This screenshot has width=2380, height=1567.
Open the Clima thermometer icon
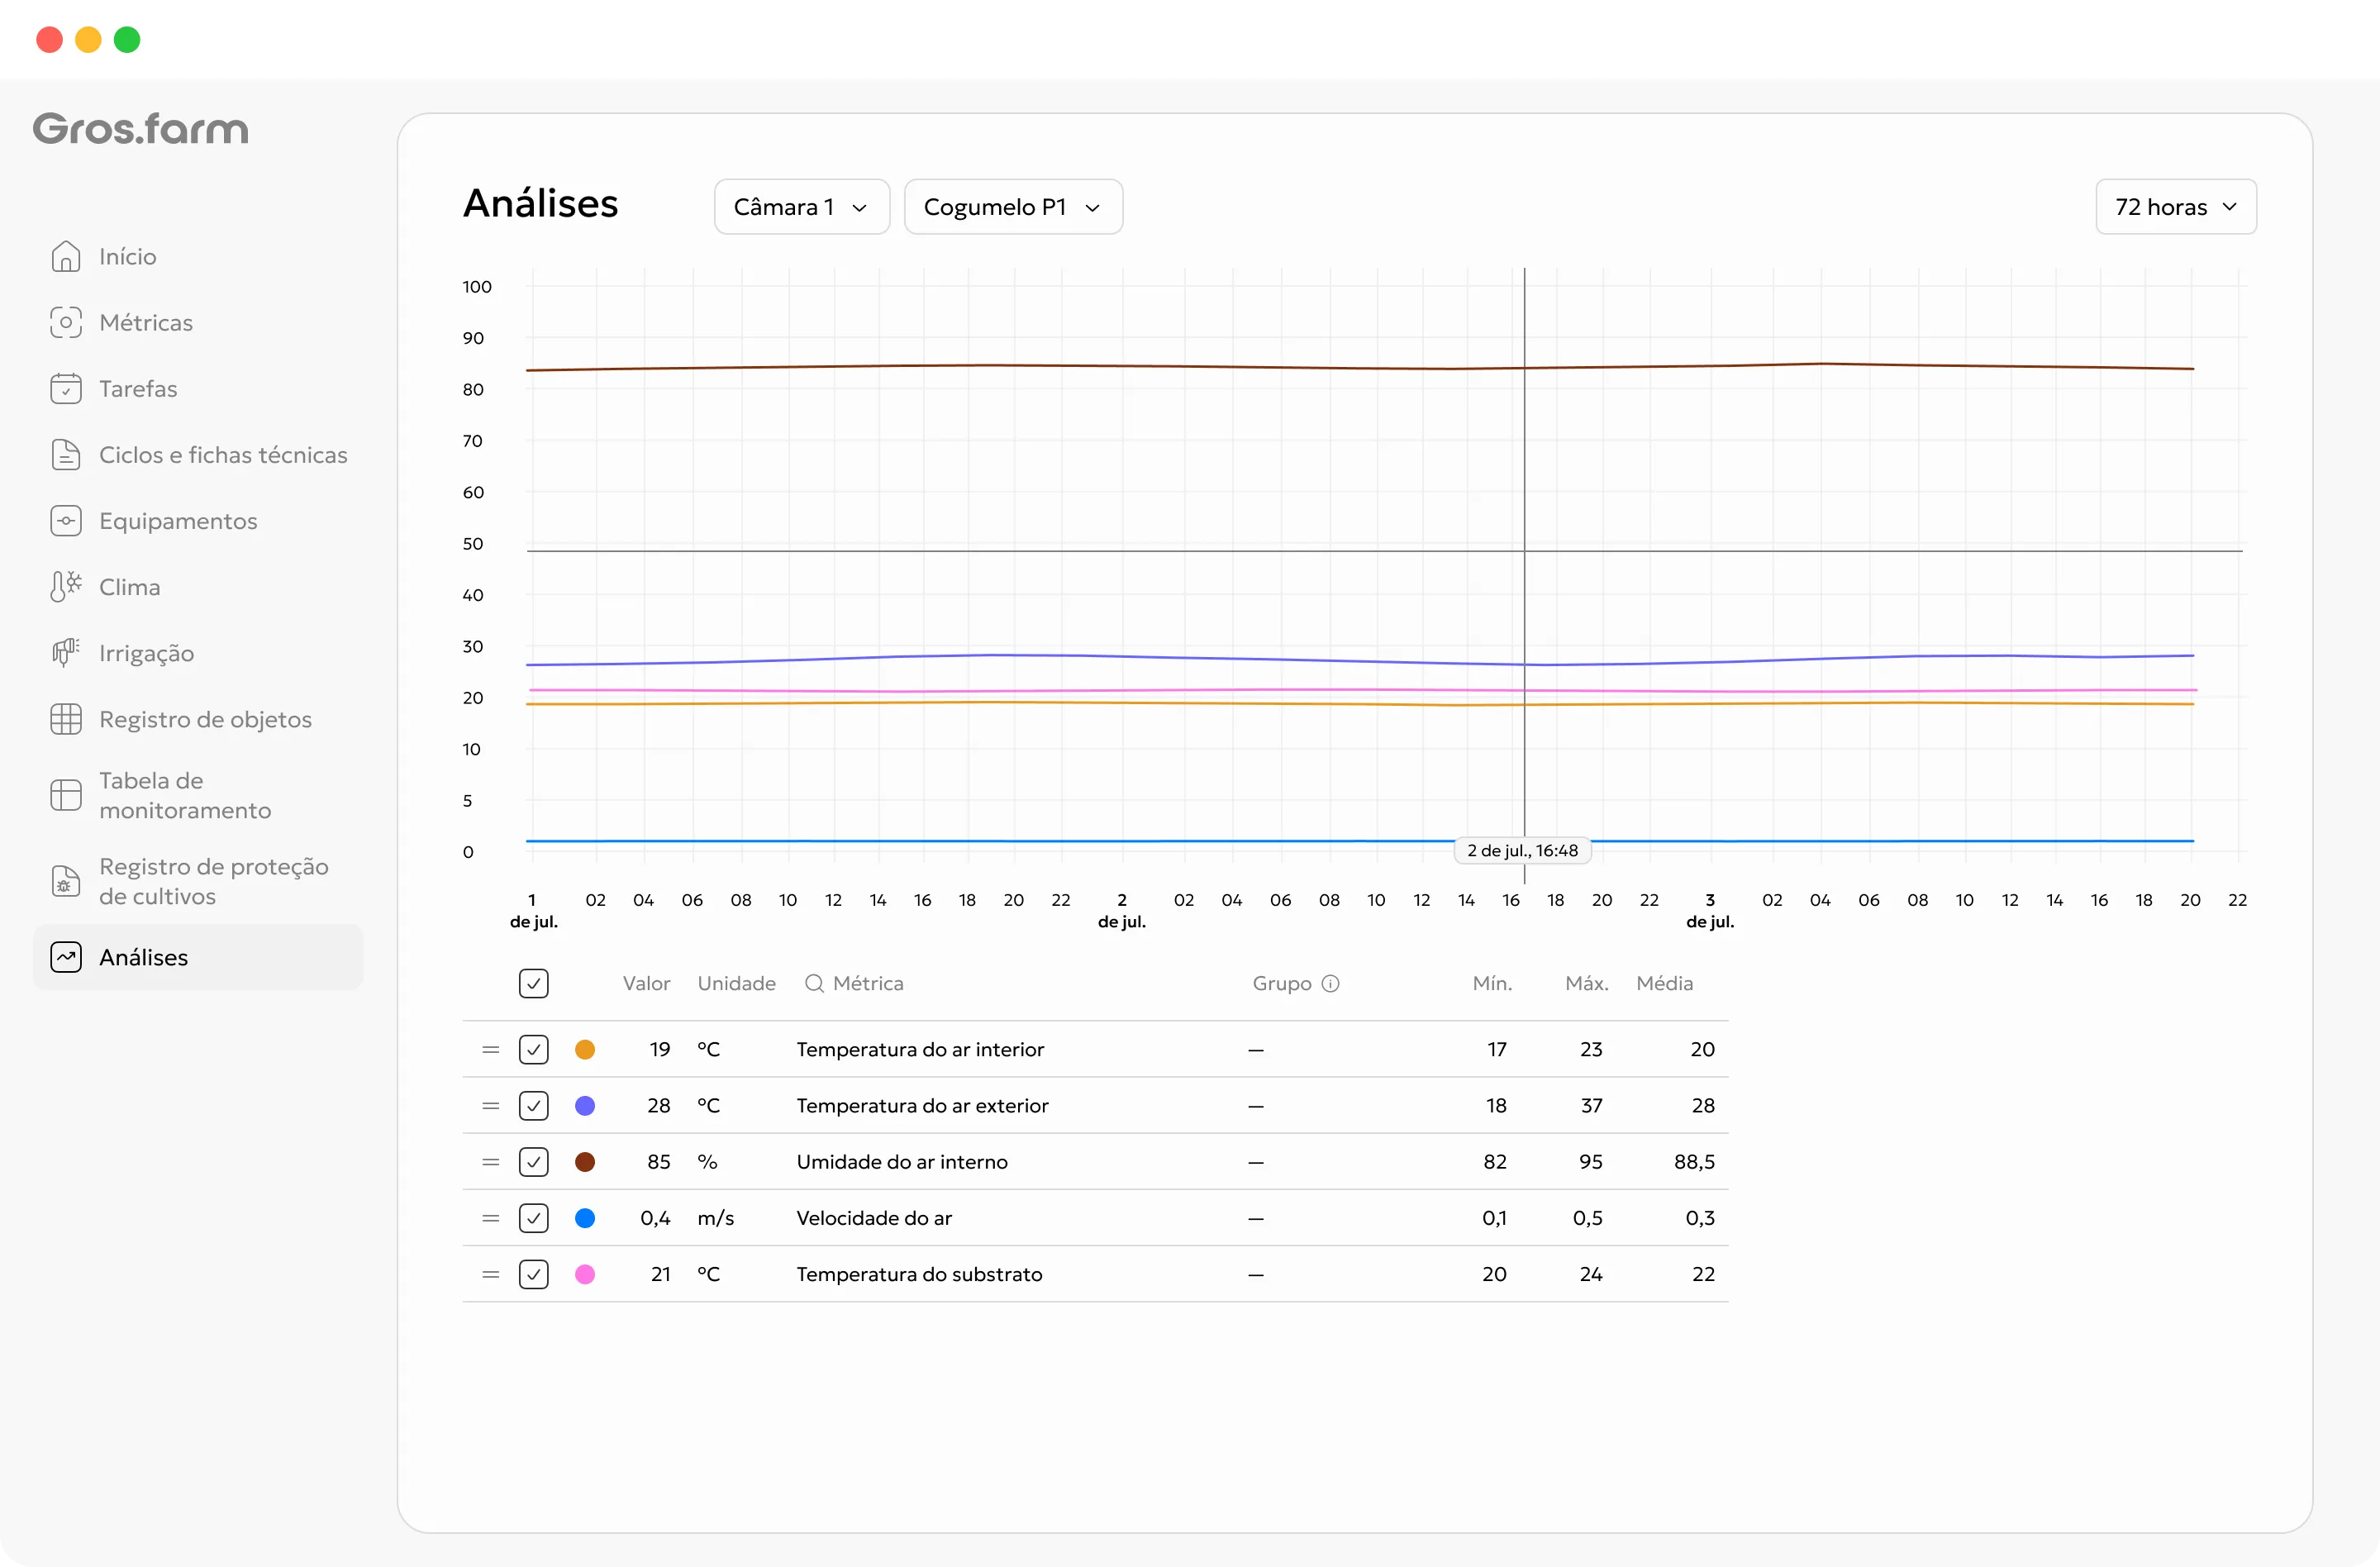click(x=65, y=587)
